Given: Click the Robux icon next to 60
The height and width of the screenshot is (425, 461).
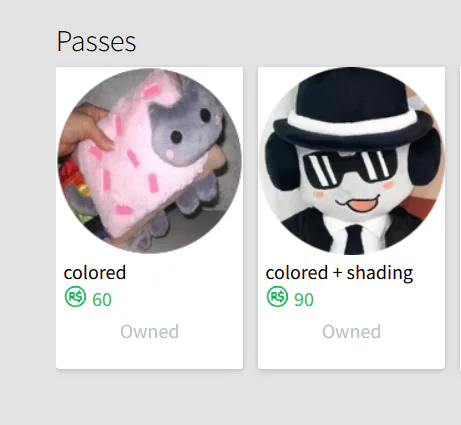Looking at the screenshot, I should [x=75, y=296].
